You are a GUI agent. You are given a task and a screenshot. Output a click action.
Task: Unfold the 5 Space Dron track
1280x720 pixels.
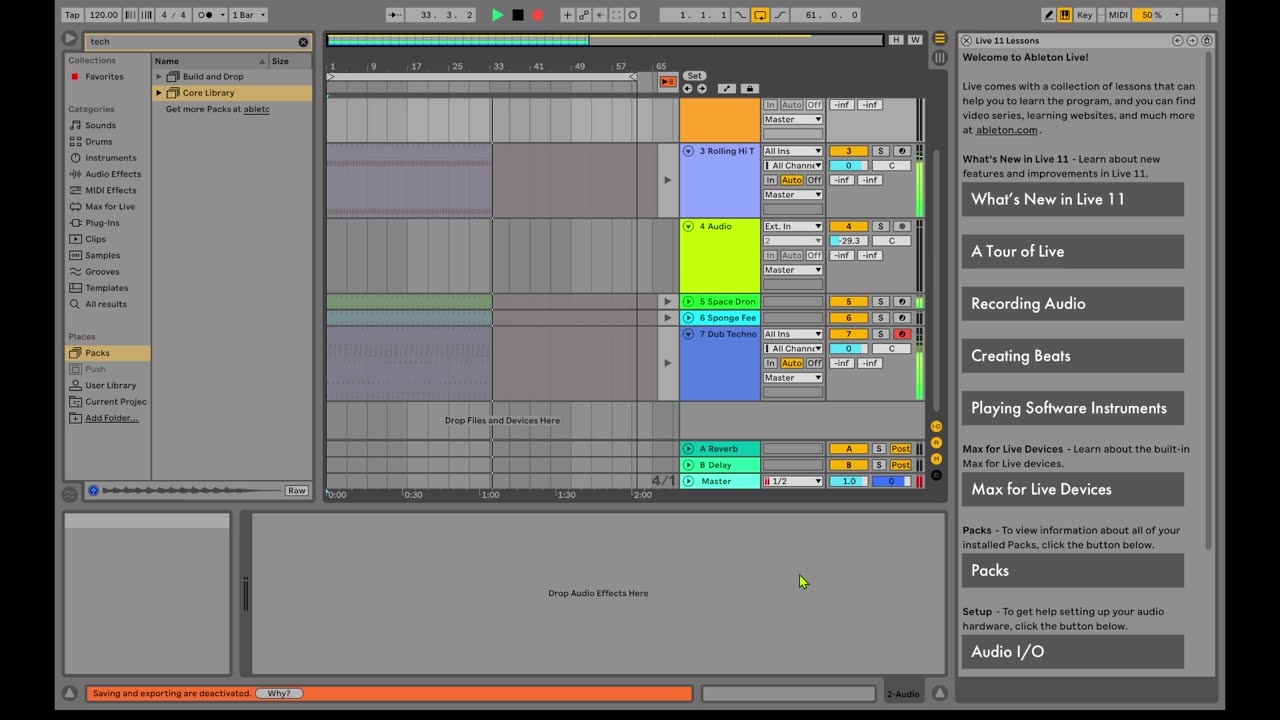(688, 301)
